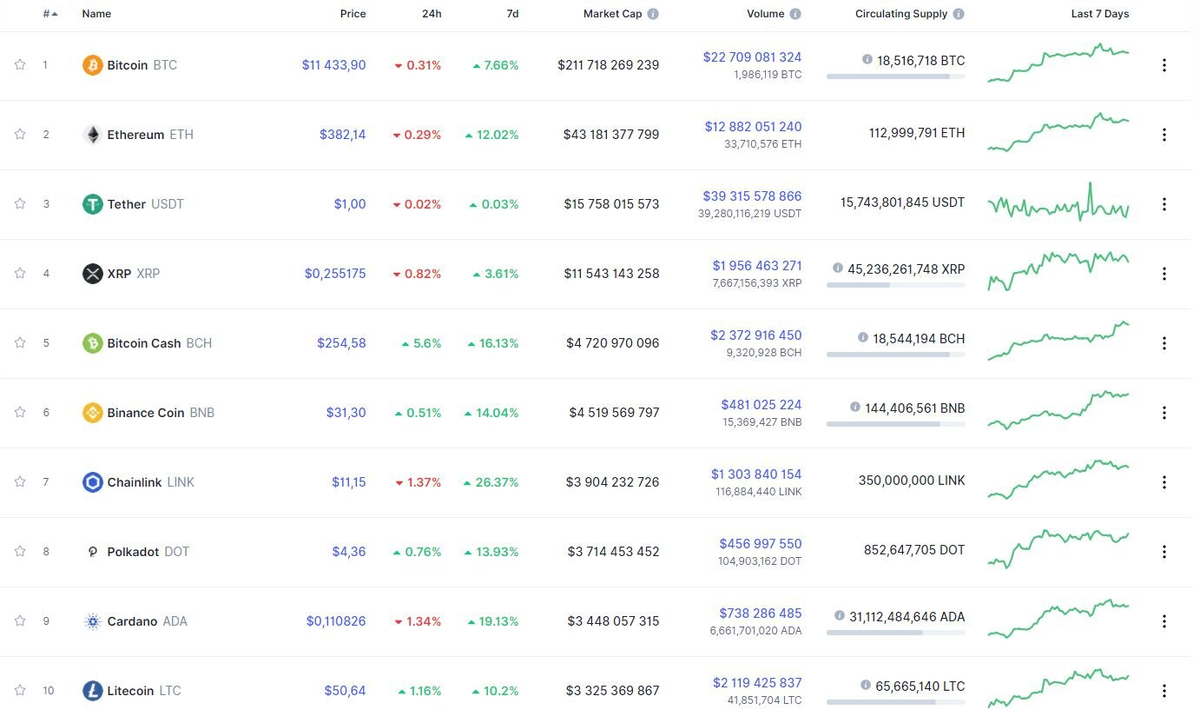This screenshot has width=1200, height=723.
Task: Open Bitcoin price link $11 433,90
Action: 334,65
